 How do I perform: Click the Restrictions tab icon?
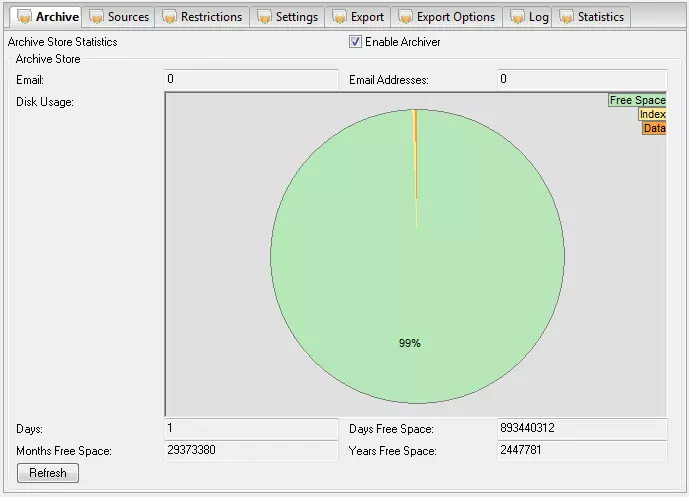tap(169, 17)
